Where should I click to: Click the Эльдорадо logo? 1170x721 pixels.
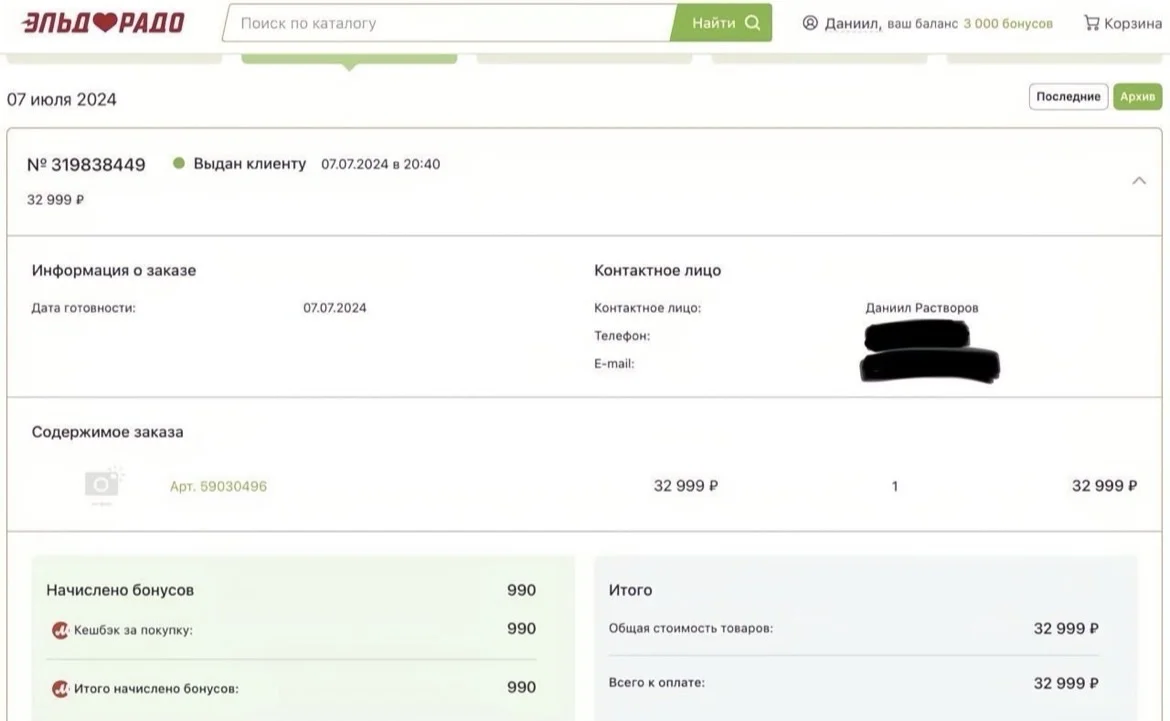coord(103,22)
